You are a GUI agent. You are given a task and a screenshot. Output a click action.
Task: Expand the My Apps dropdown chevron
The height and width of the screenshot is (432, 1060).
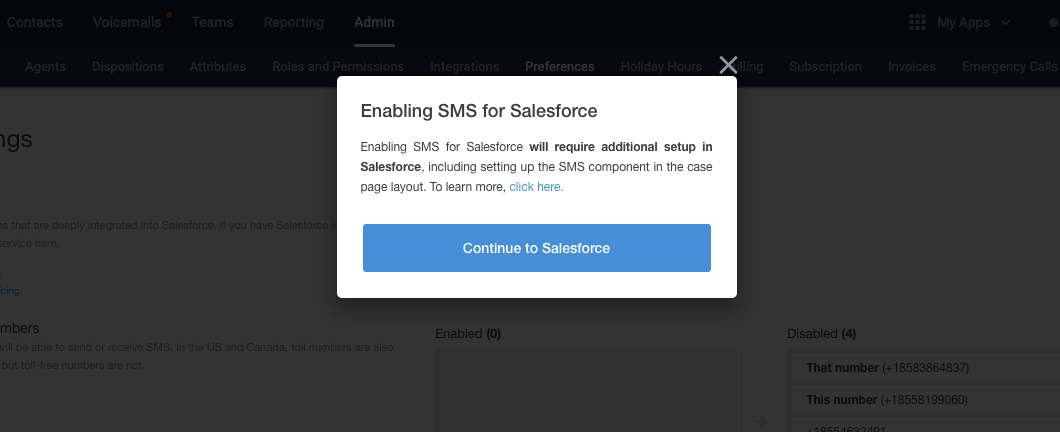pyautogui.click(x=1005, y=23)
